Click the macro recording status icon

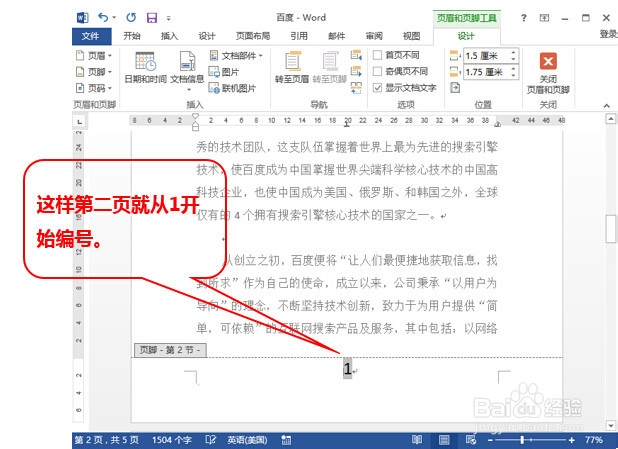pos(286,440)
